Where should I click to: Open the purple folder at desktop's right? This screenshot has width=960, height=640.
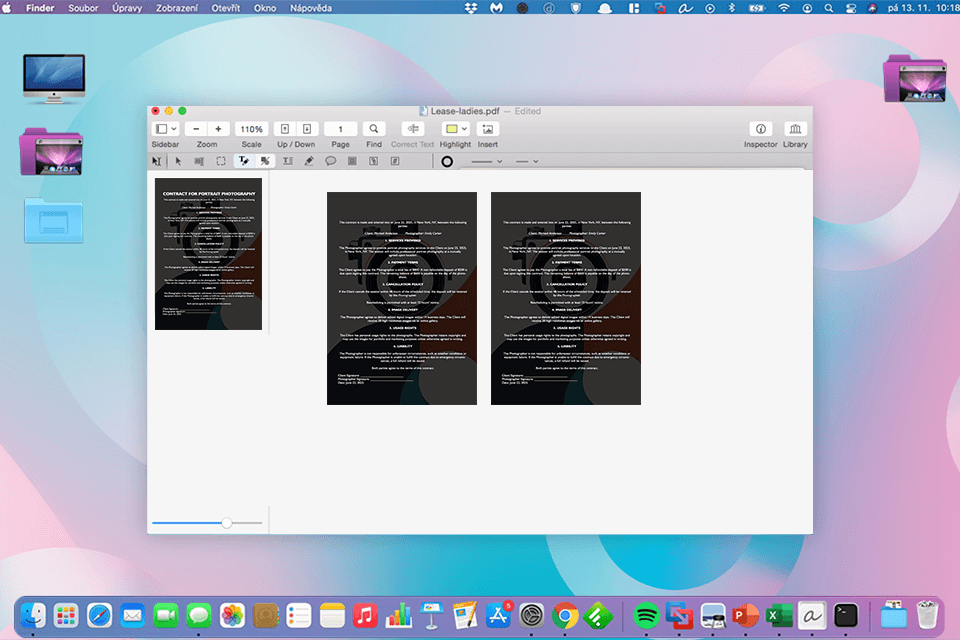(915, 79)
